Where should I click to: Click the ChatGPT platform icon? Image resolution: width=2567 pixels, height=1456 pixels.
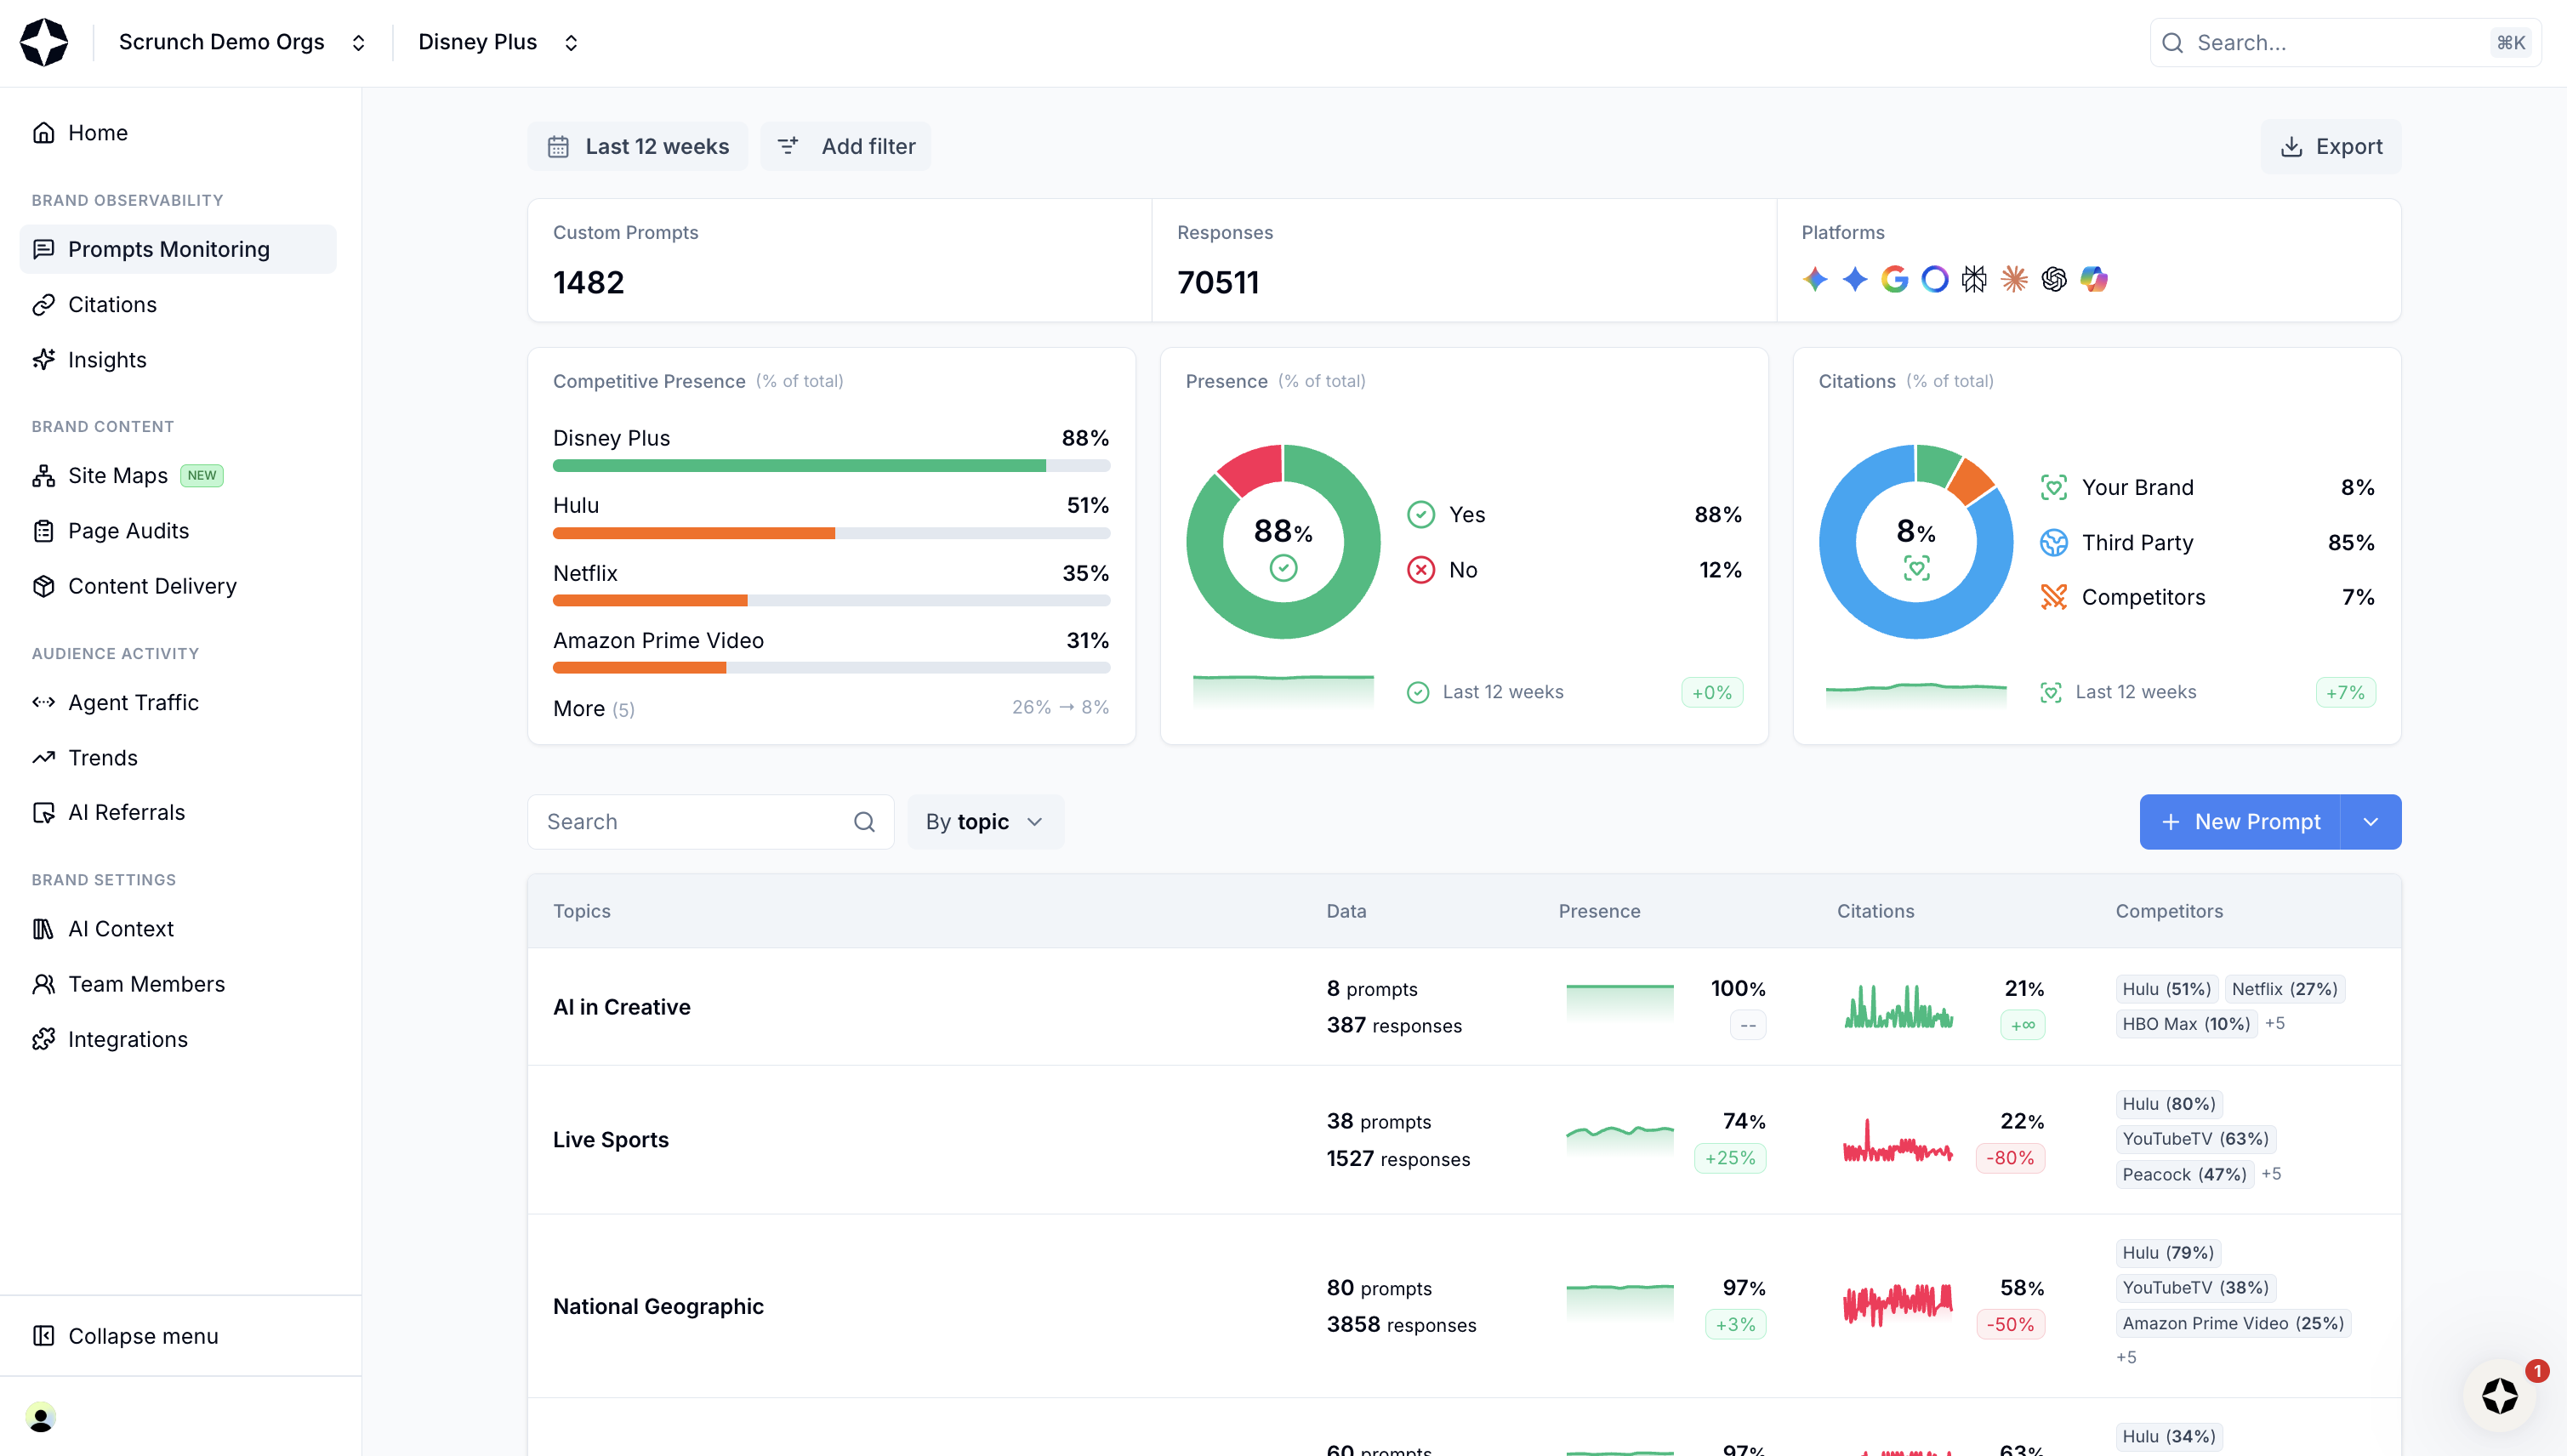click(x=2054, y=279)
